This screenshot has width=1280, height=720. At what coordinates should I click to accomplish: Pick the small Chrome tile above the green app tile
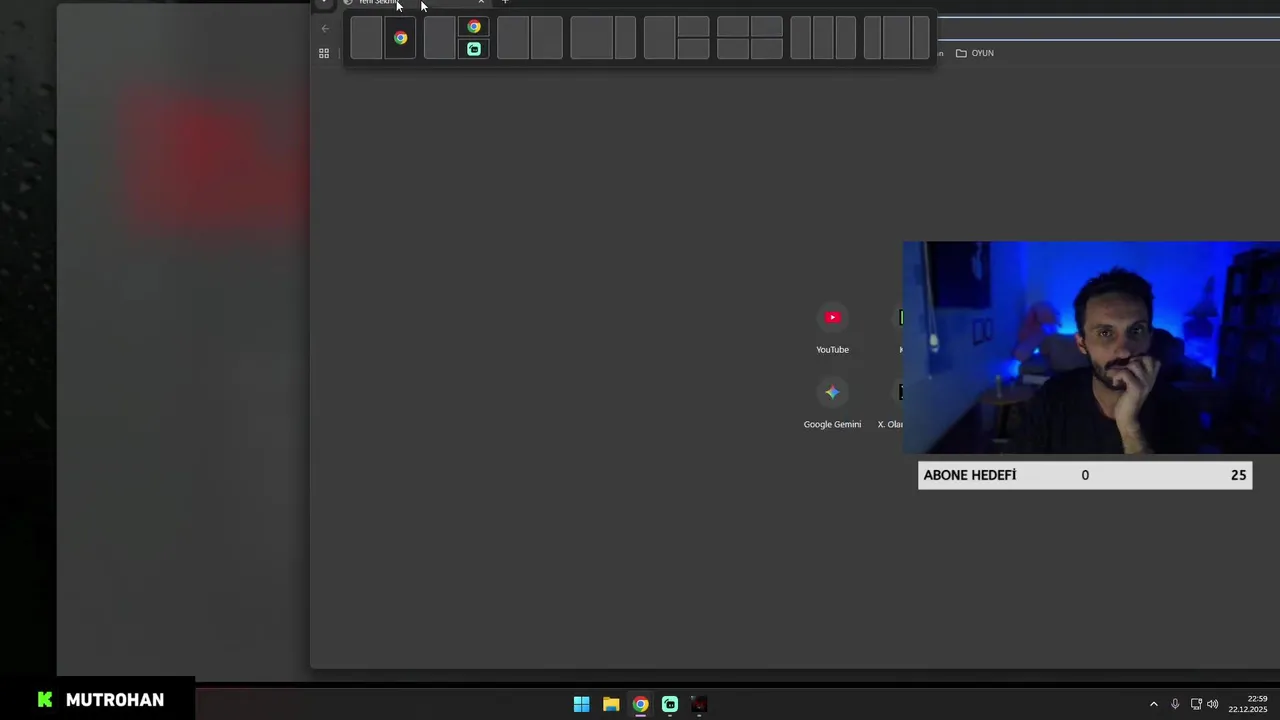click(474, 27)
